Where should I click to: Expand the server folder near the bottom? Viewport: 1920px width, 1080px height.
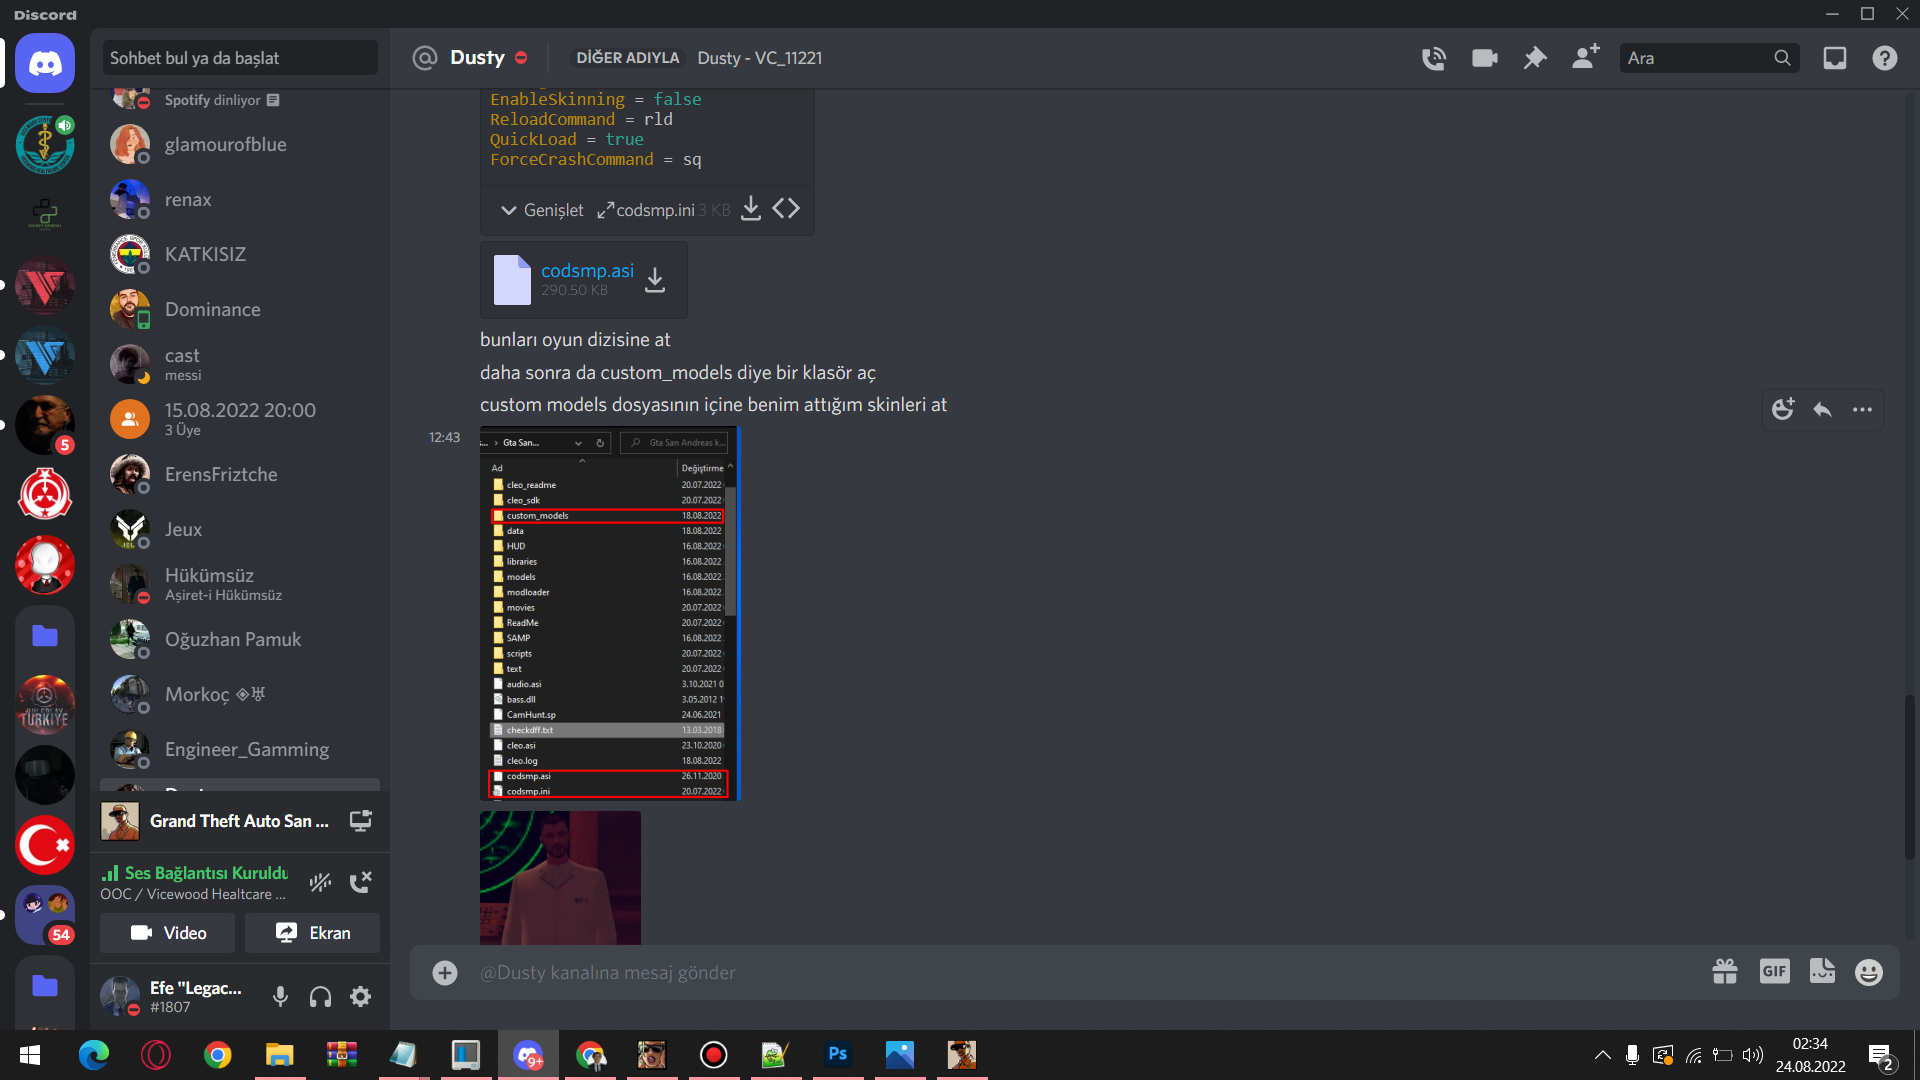pyautogui.click(x=45, y=985)
